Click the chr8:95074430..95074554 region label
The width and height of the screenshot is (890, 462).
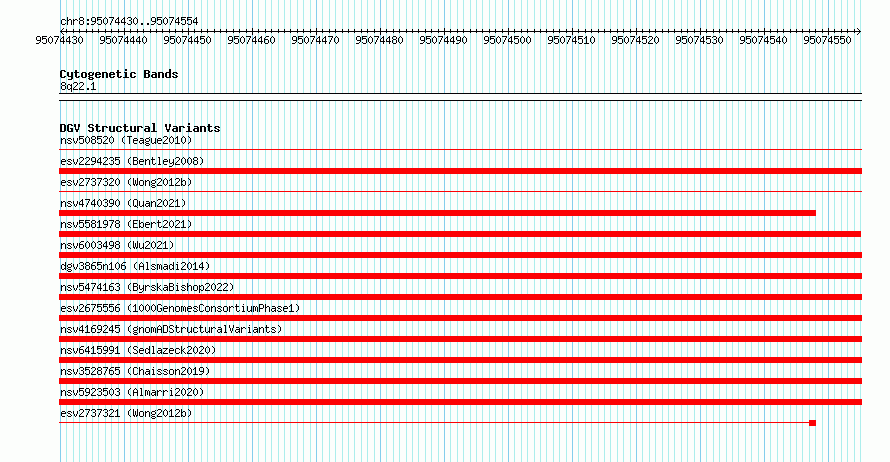129,21
